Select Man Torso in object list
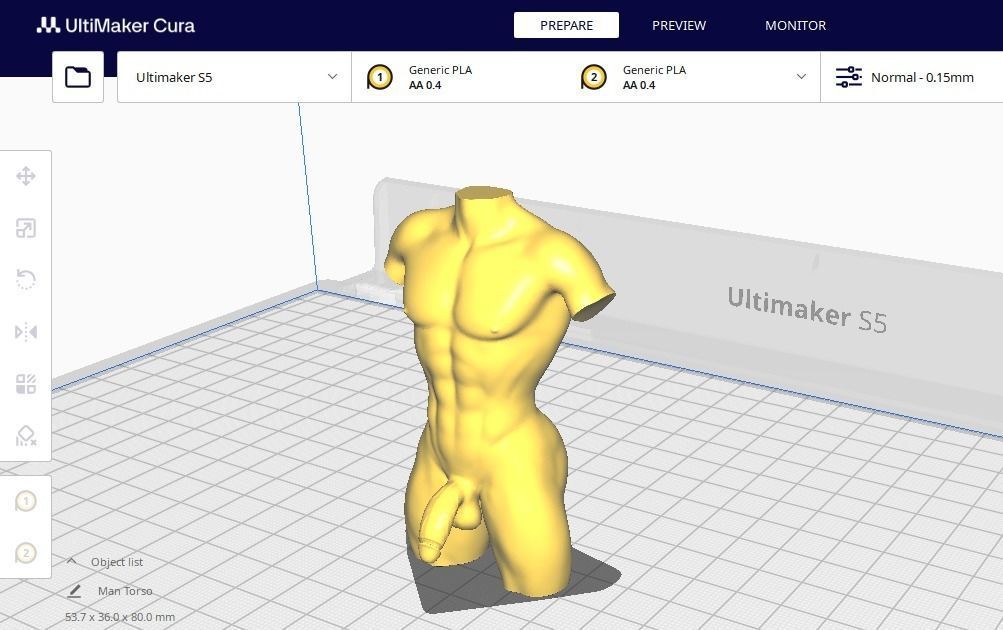1003x630 pixels. (x=125, y=591)
